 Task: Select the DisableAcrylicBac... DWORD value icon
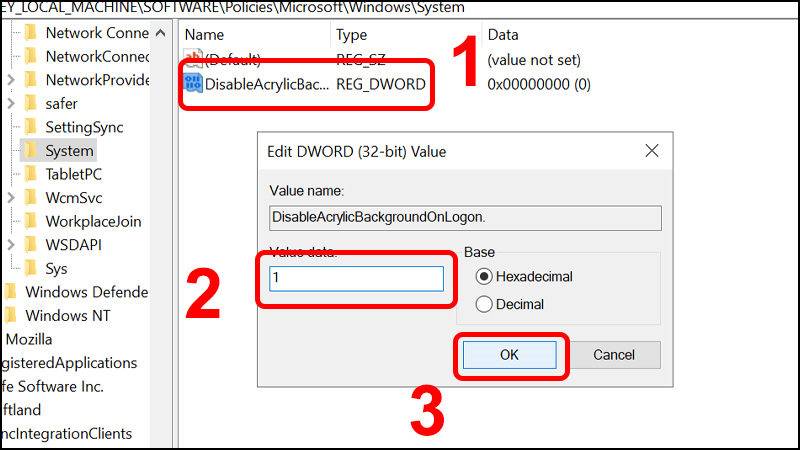click(193, 84)
